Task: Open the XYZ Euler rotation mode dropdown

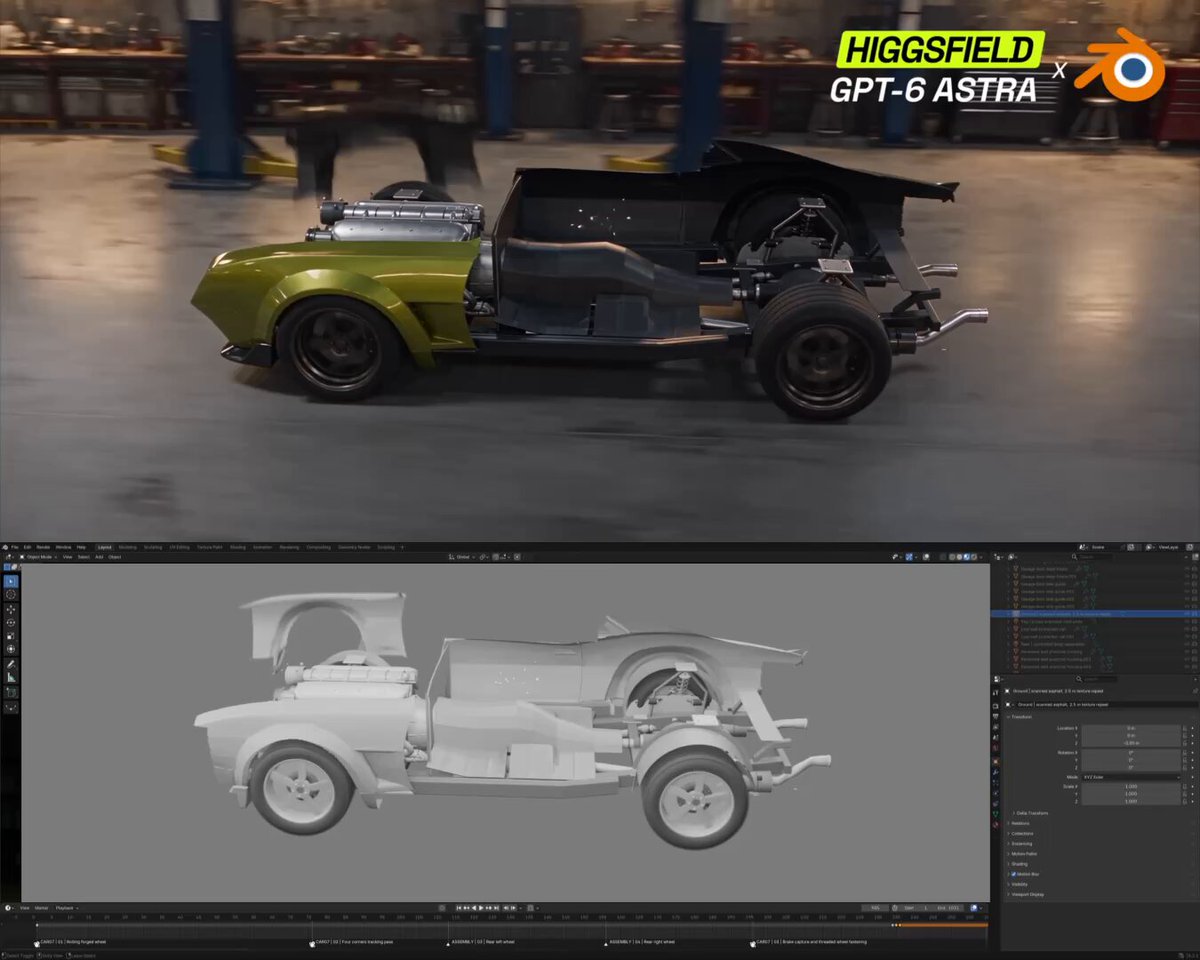Action: tap(1131, 776)
